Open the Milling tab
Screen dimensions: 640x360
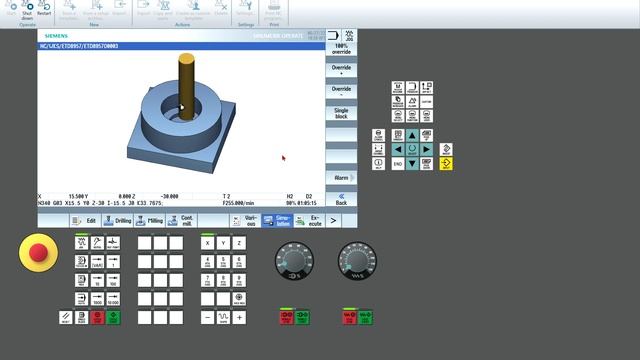149,221
